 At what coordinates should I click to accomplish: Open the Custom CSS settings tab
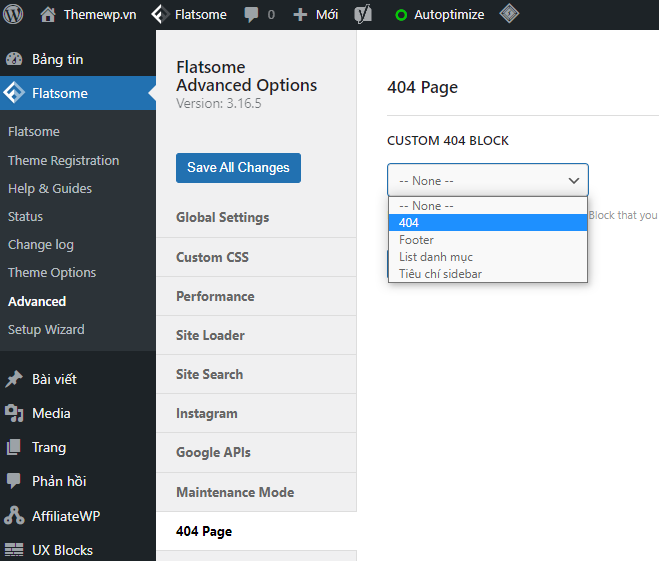click(212, 257)
